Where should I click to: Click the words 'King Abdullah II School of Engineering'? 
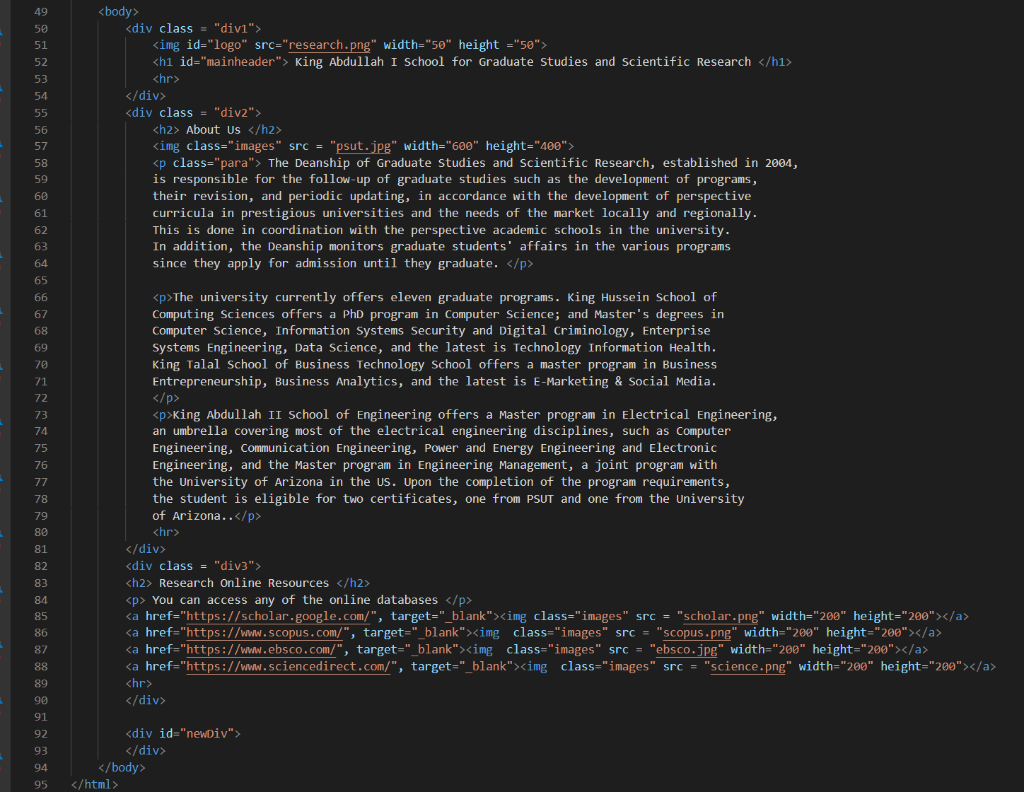(x=302, y=415)
